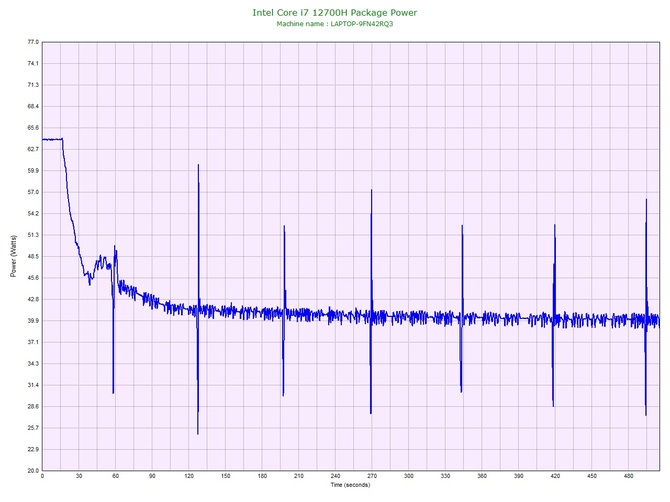Click the 37.1 power axis label

(33, 342)
